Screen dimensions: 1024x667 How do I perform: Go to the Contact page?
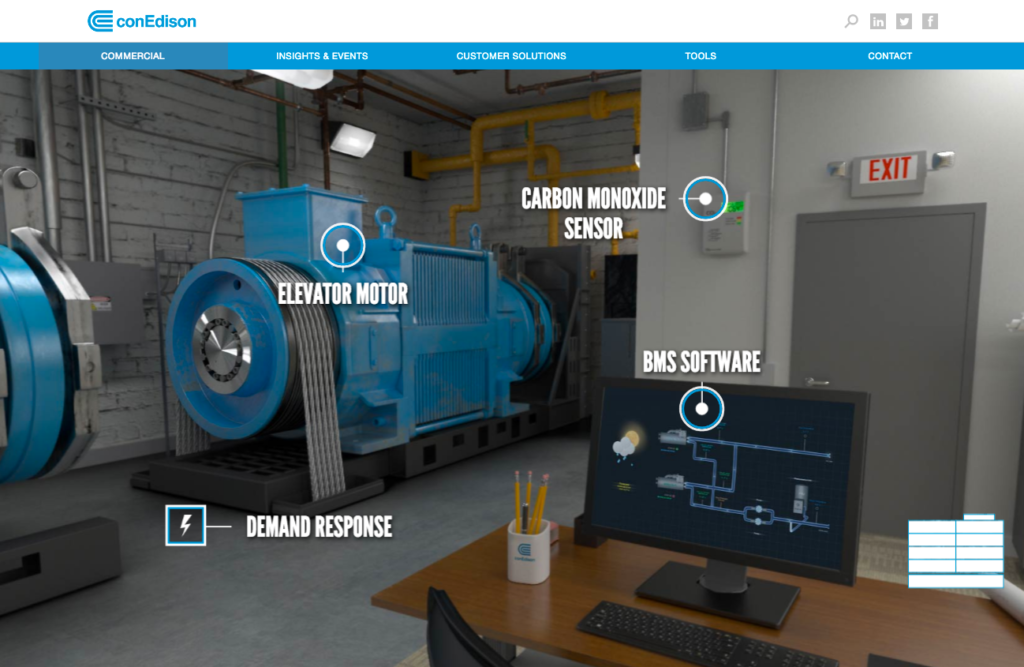click(889, 56)
